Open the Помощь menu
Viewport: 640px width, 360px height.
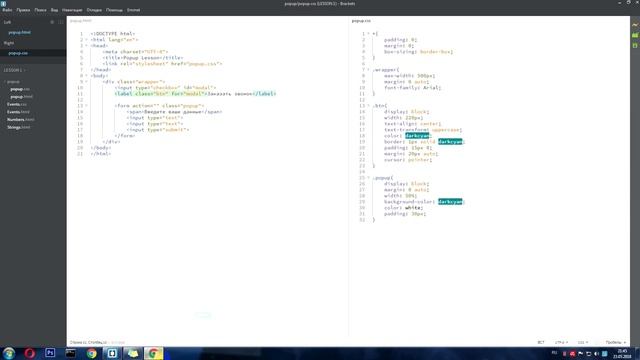114,10
